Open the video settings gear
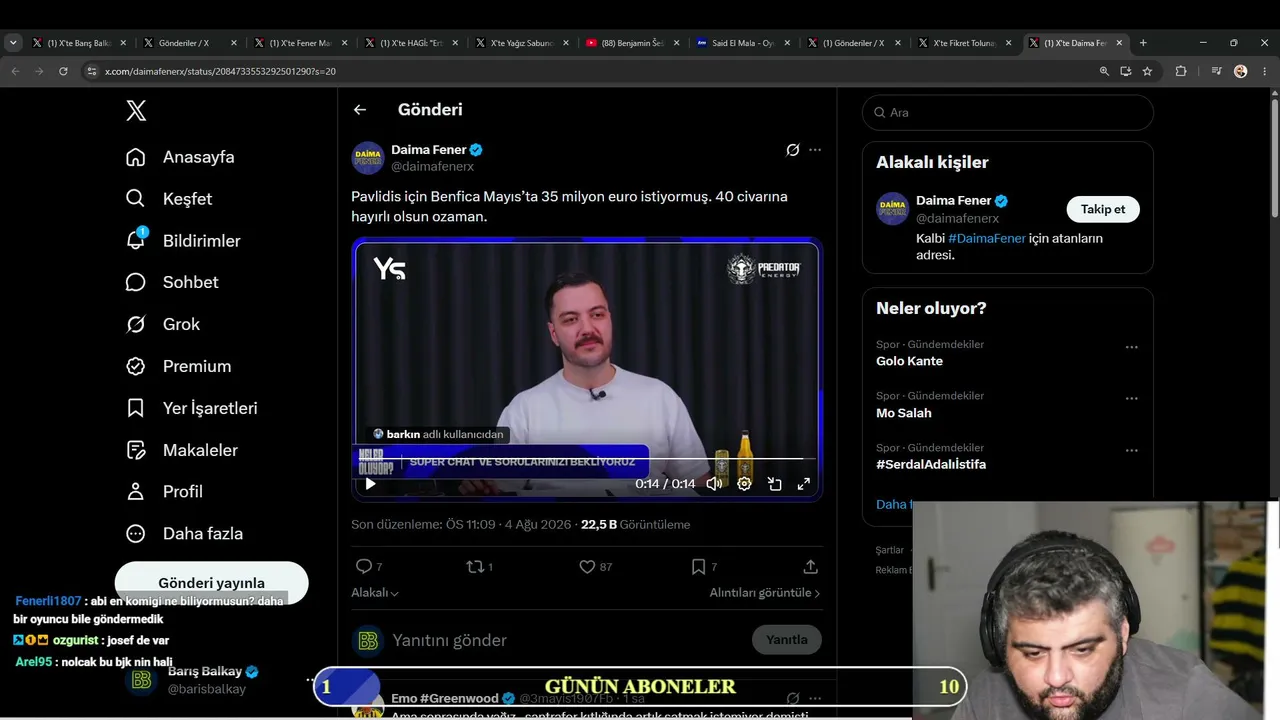Viewport: 1280px width, 720px height. [x=744, y=484]
